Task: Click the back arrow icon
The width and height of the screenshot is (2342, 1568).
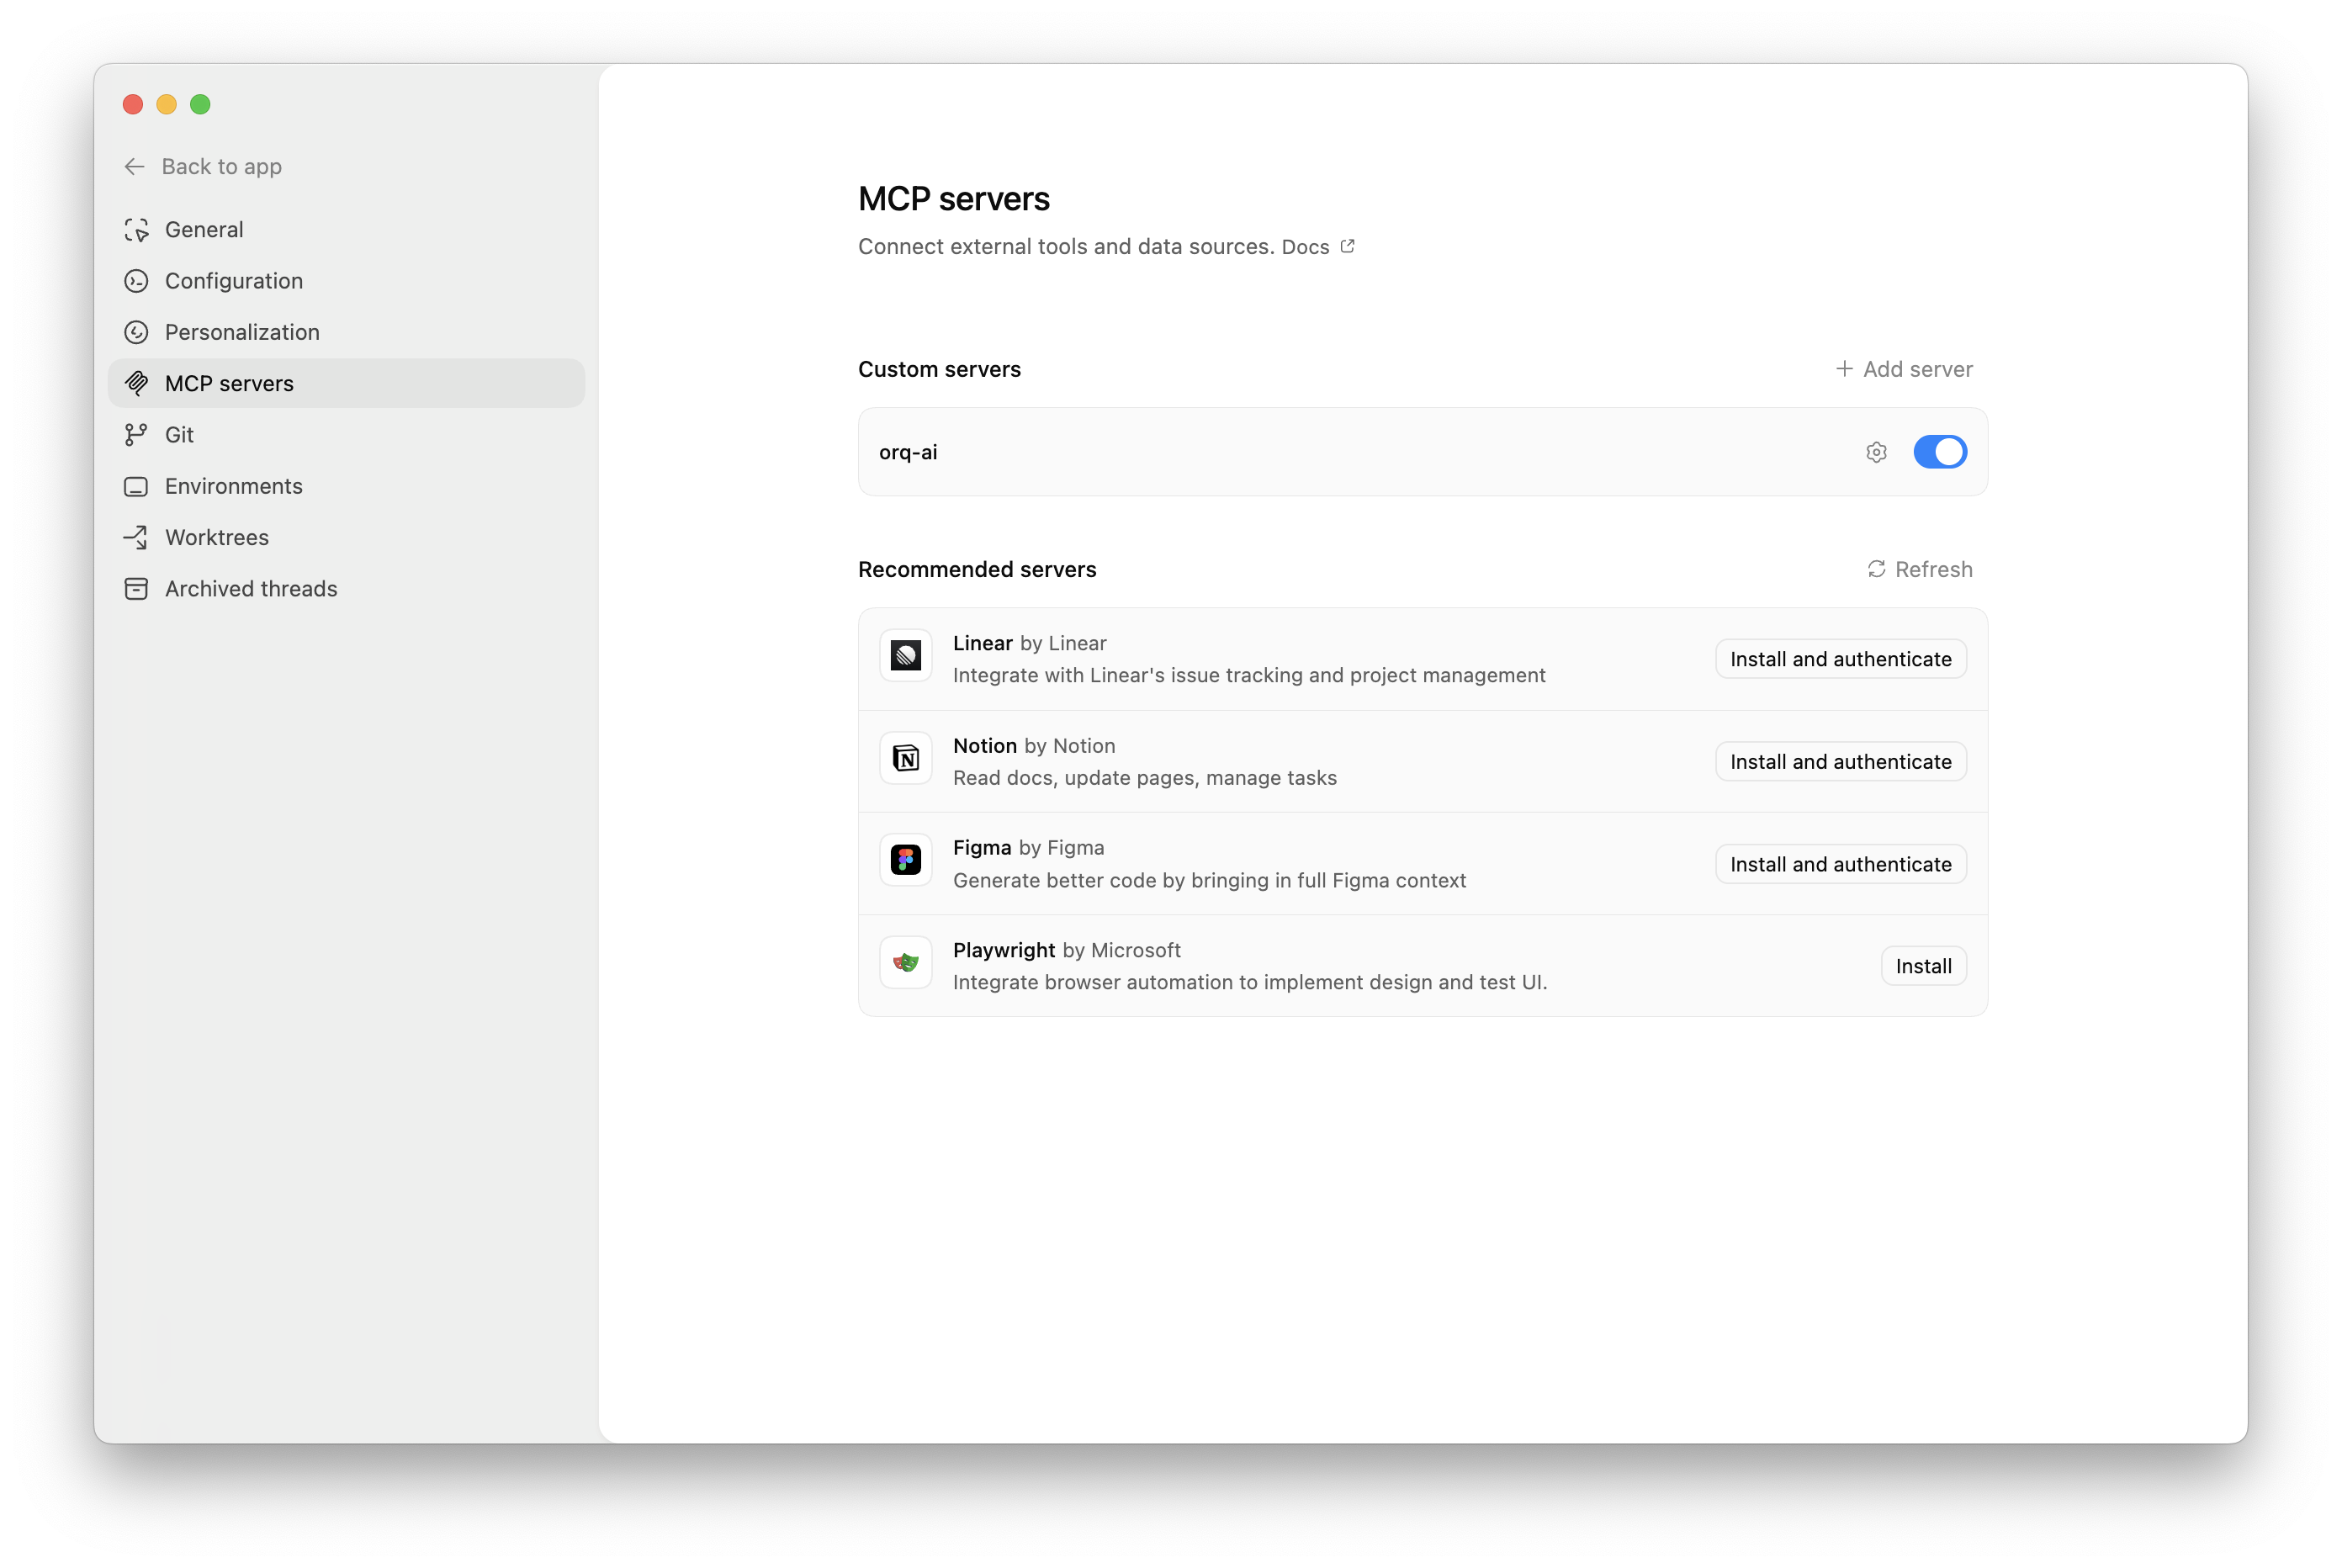Action: click(x=134, y=167)
